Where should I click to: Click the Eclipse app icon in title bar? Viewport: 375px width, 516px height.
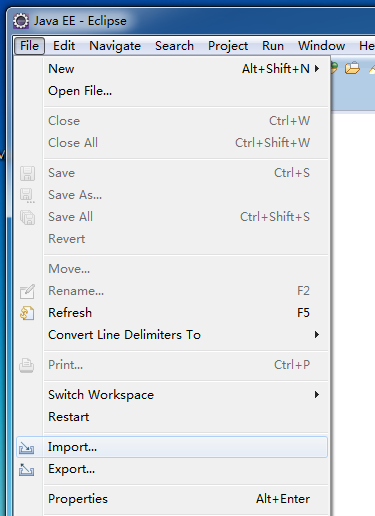[x=21, y=21]
